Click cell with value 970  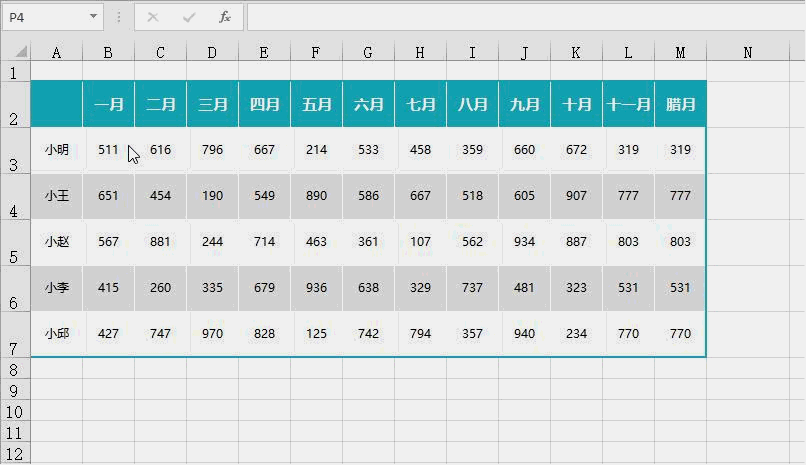tap(212, 334)
